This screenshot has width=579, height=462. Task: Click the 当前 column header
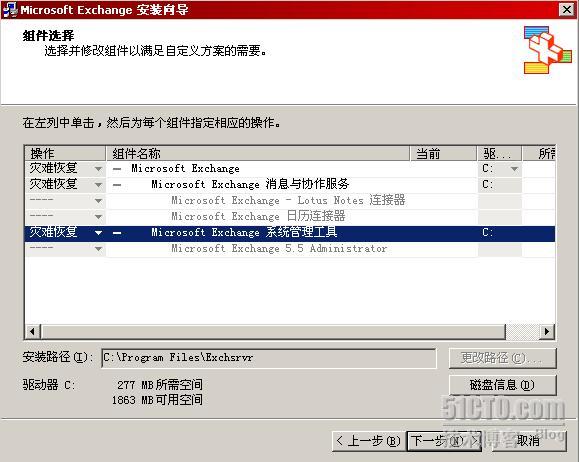coord(443,153)
